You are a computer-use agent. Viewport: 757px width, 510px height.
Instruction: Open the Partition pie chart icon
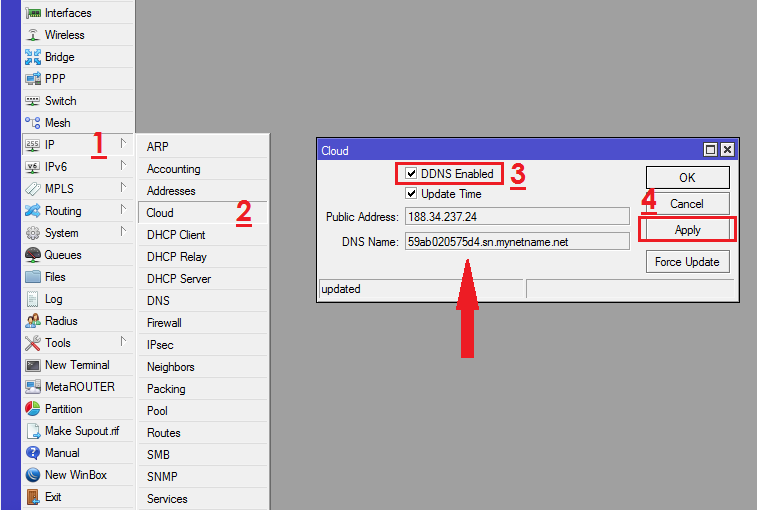pos(32,409)
